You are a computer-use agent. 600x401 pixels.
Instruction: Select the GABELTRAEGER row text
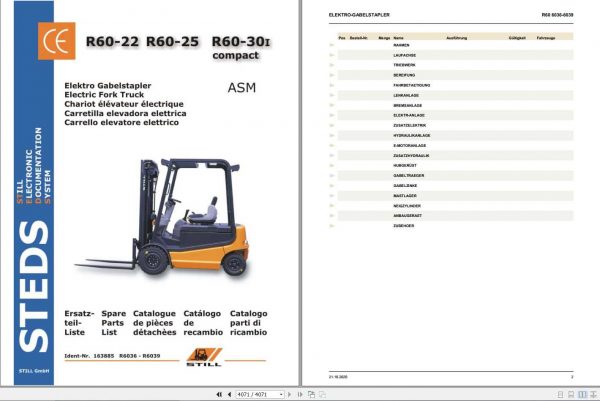click(x=409, y=176)
